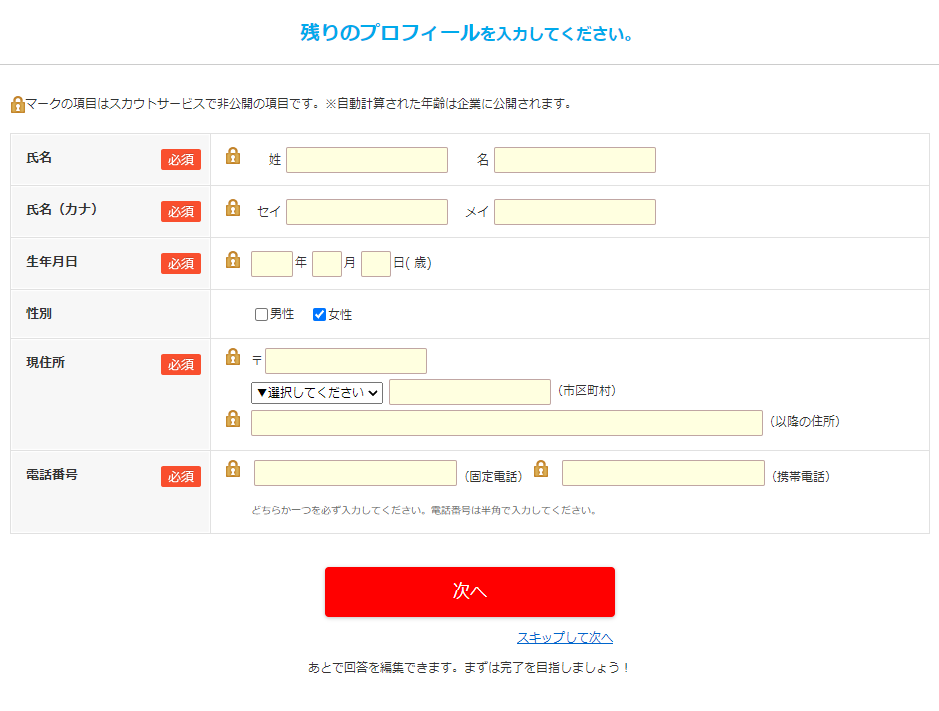This screenshot has width=939, height=711.
Task: Click the 携帯電話 phone field
Action: [x=663, y=473]
